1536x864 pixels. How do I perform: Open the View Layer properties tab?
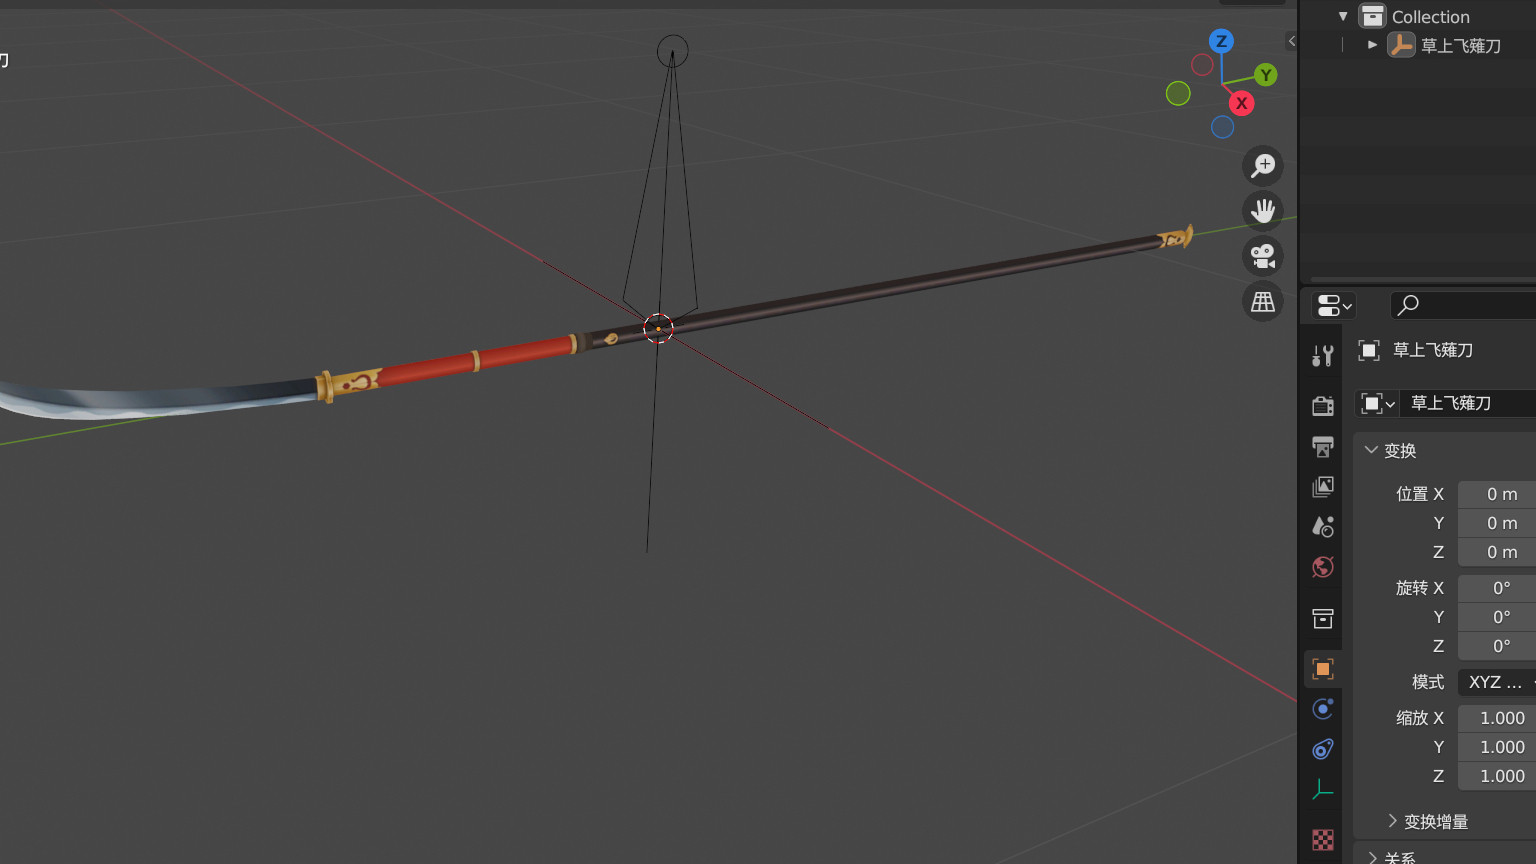pos(1323,486)
